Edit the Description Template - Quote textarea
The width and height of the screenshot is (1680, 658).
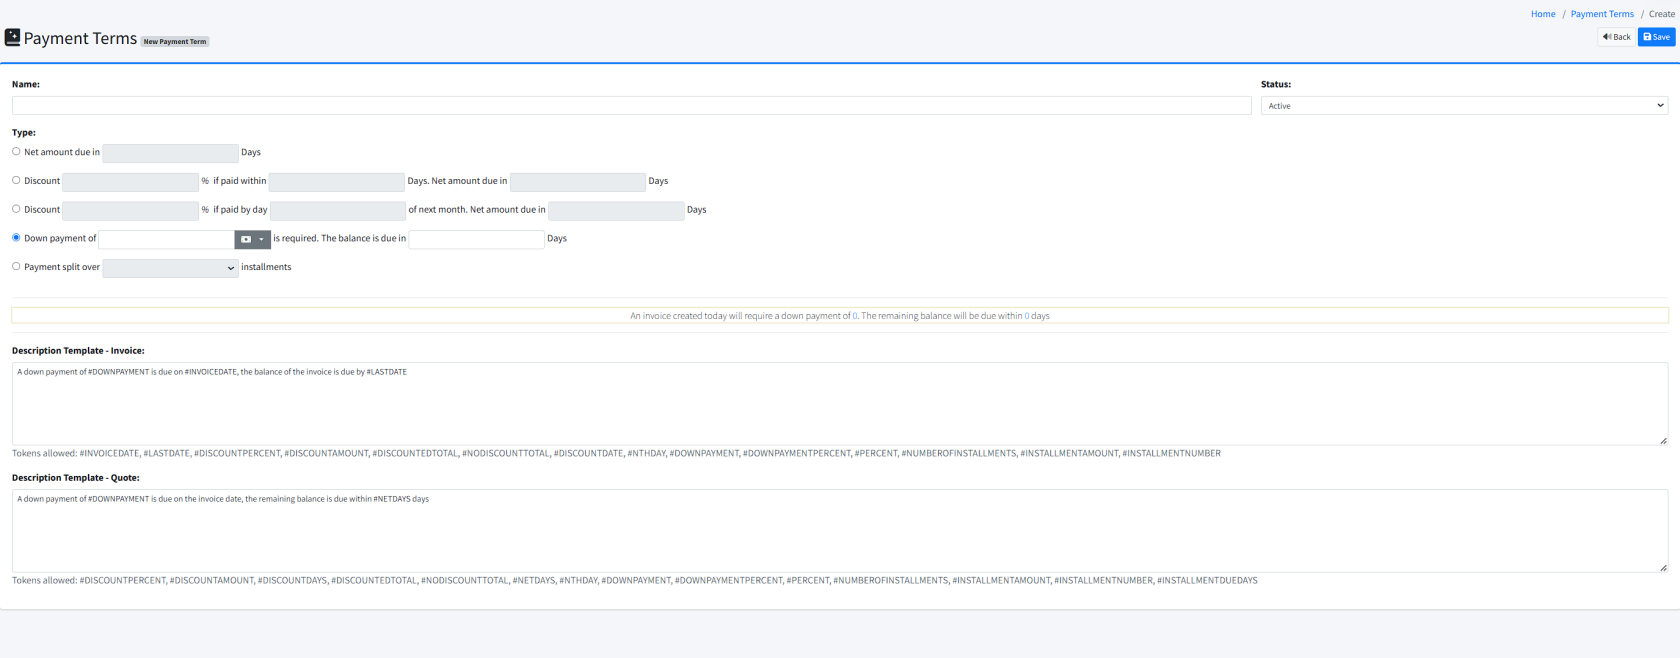[x=838, y=531]
